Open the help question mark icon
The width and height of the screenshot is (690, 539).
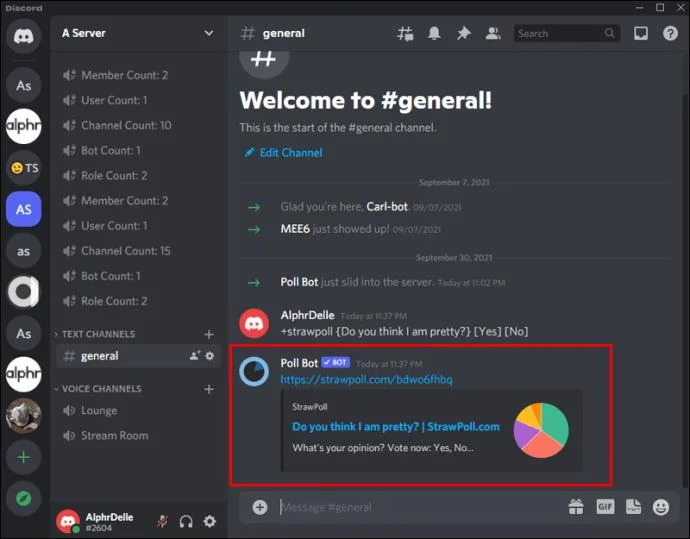670,33
